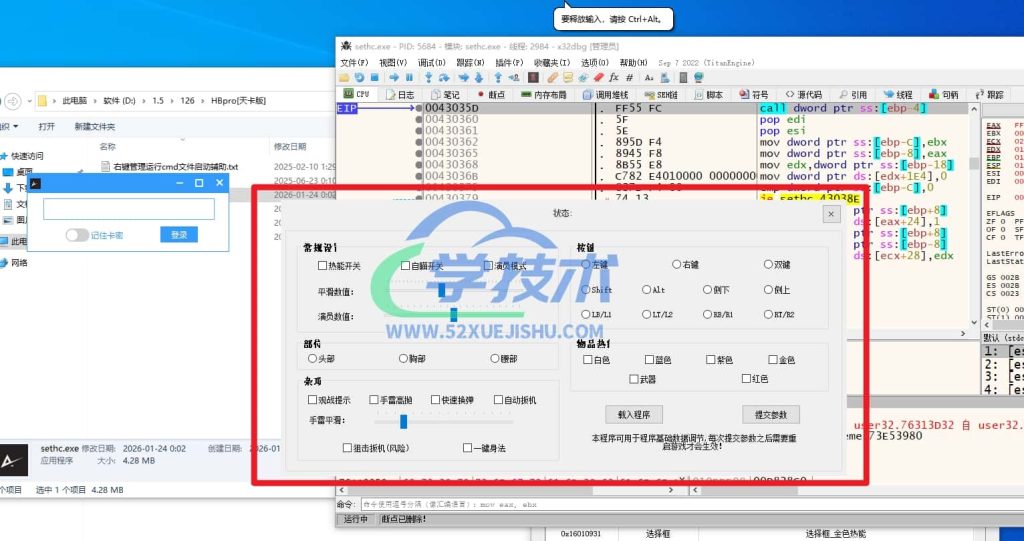Select the 双键 radio button
The image size is (1024, 541).
(768, 265)
